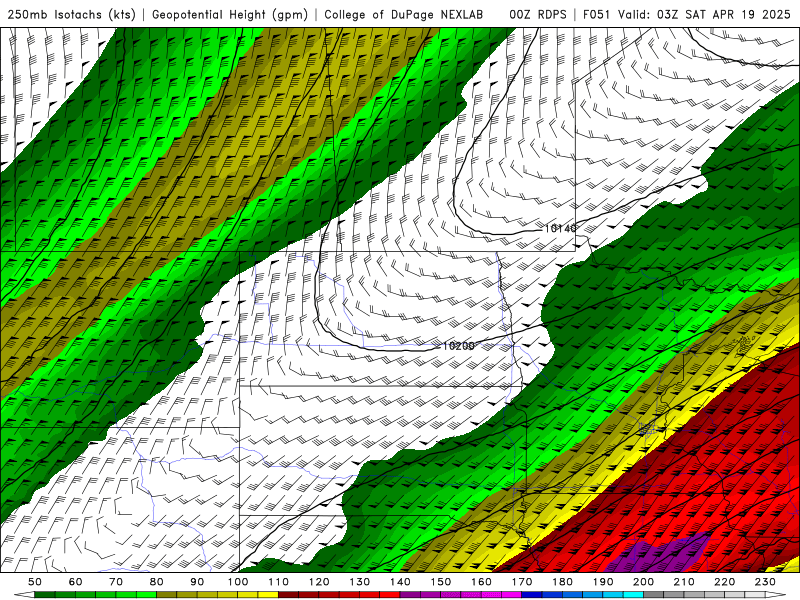Click the 140 value on color scale
The width and height of the screenshot is (800, 600).
400,582
